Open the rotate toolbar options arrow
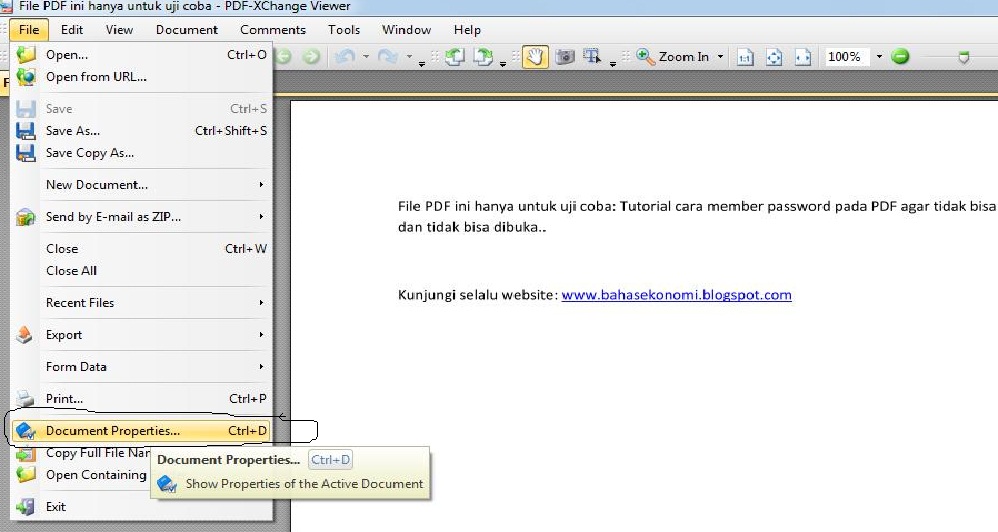998x532 pixels. (503, 62)
